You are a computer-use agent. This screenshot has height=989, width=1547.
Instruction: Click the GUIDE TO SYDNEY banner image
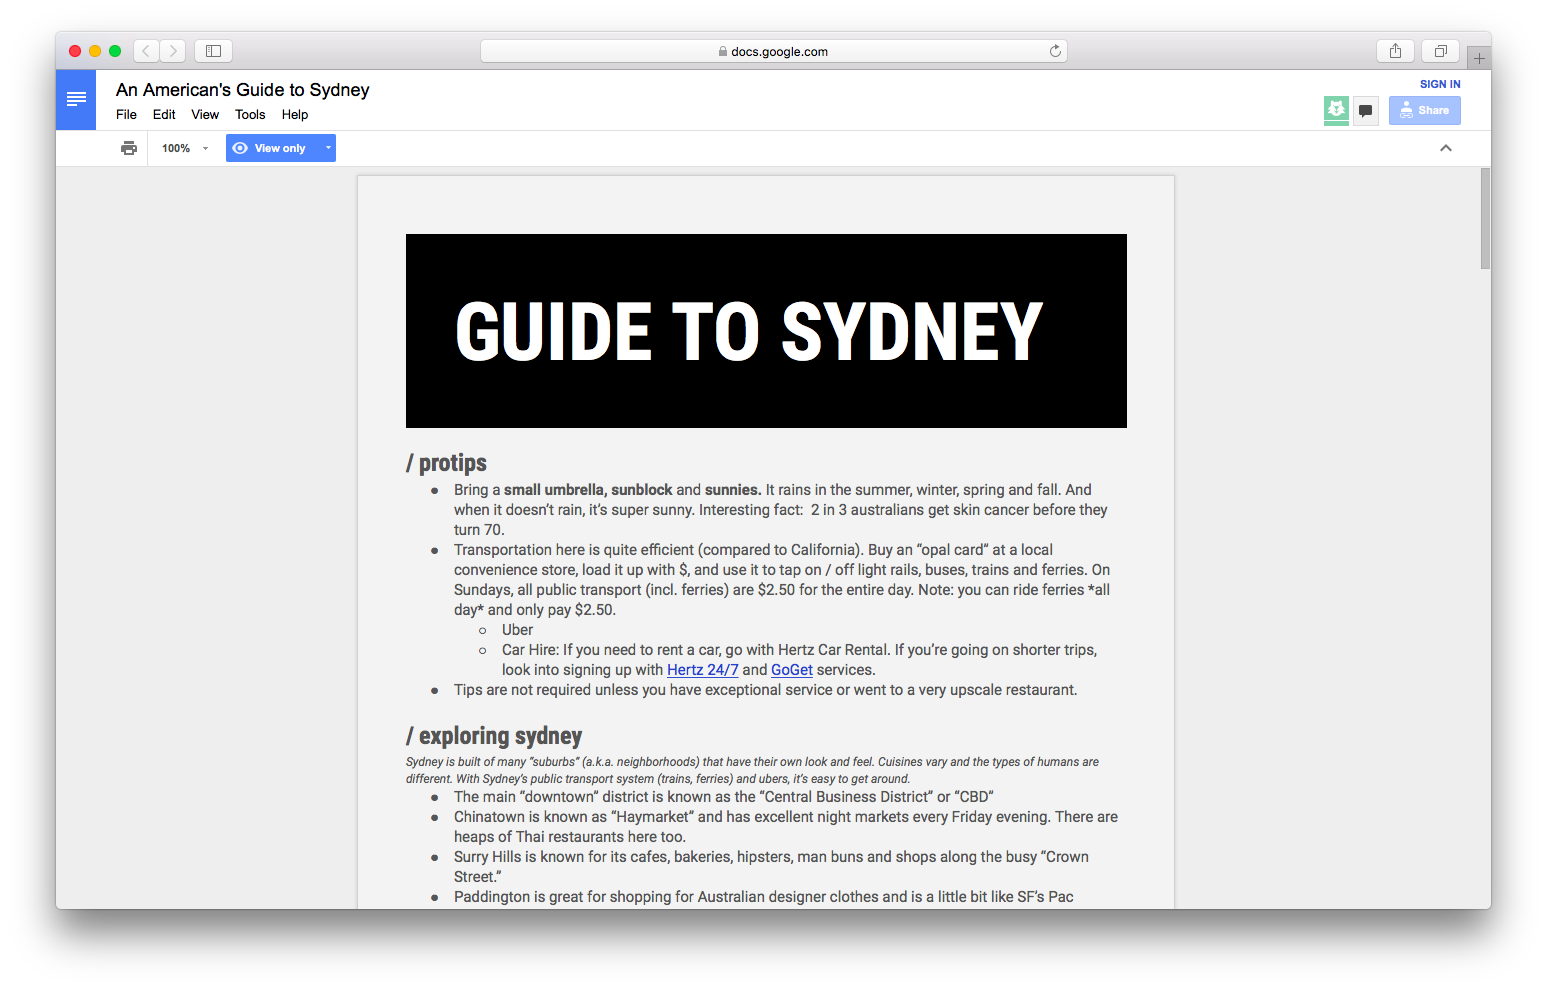coord(766,331)
